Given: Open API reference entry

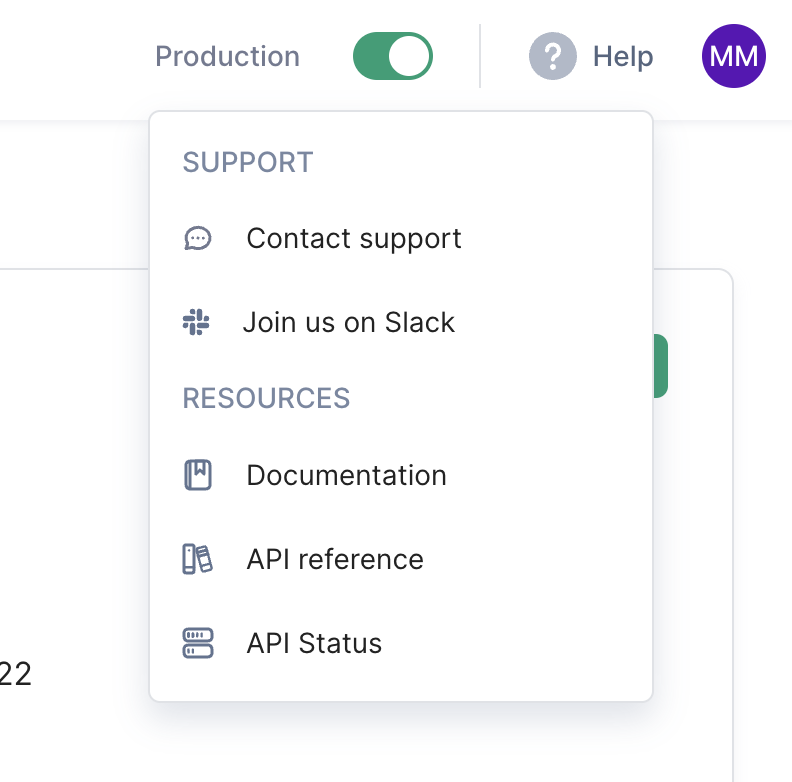Looking at the screenshot, I should point(401,559).
